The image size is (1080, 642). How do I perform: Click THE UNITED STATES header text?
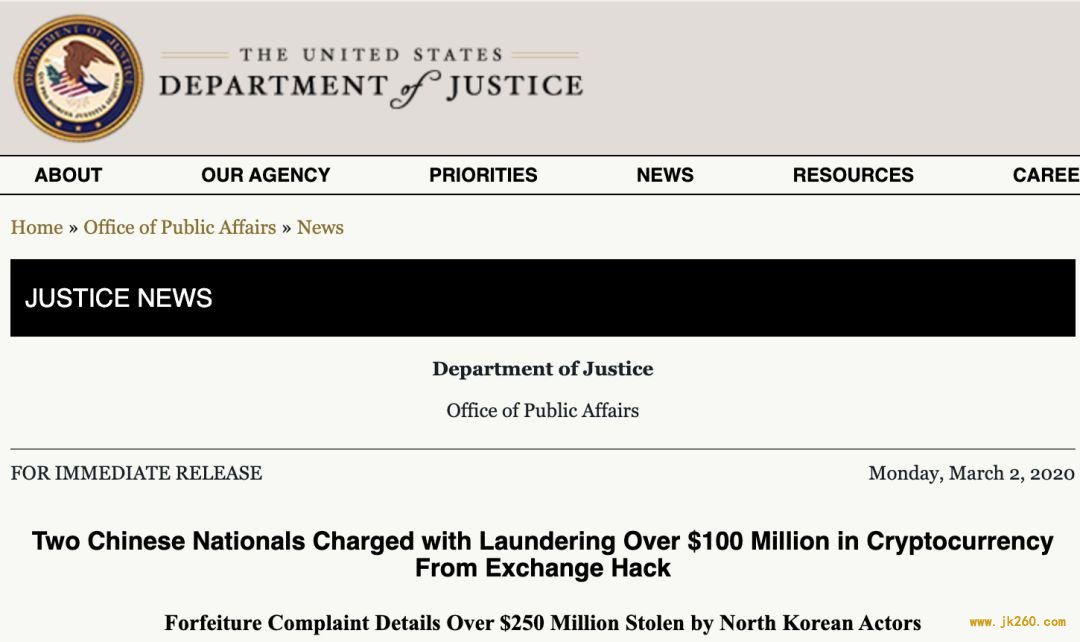point(371,54)
